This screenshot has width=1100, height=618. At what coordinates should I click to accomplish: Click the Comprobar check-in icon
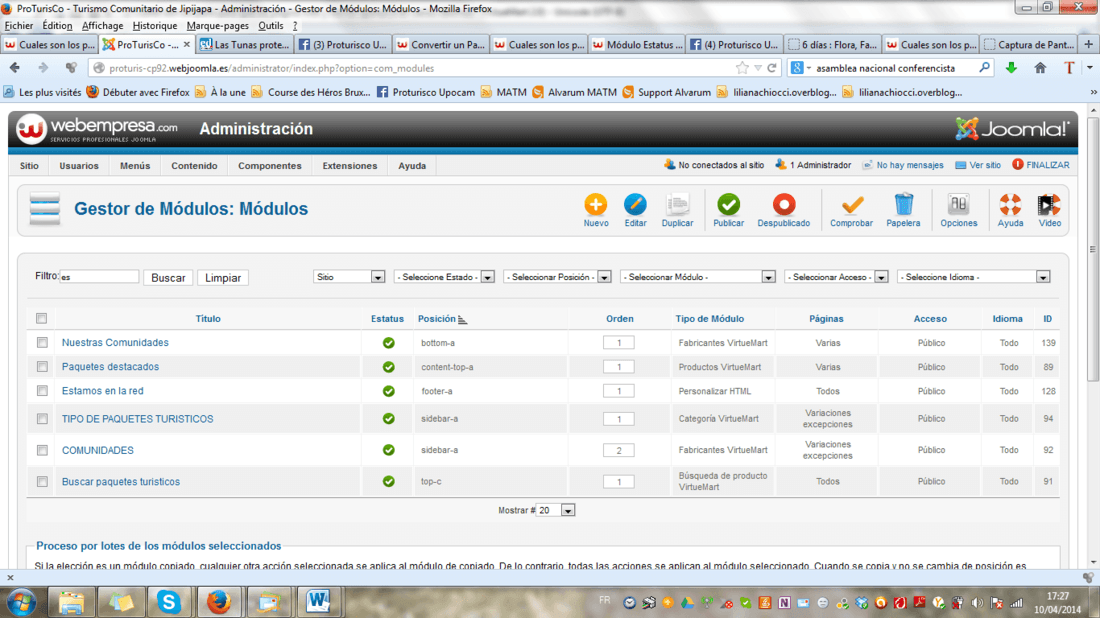click(x=852, y=205)
